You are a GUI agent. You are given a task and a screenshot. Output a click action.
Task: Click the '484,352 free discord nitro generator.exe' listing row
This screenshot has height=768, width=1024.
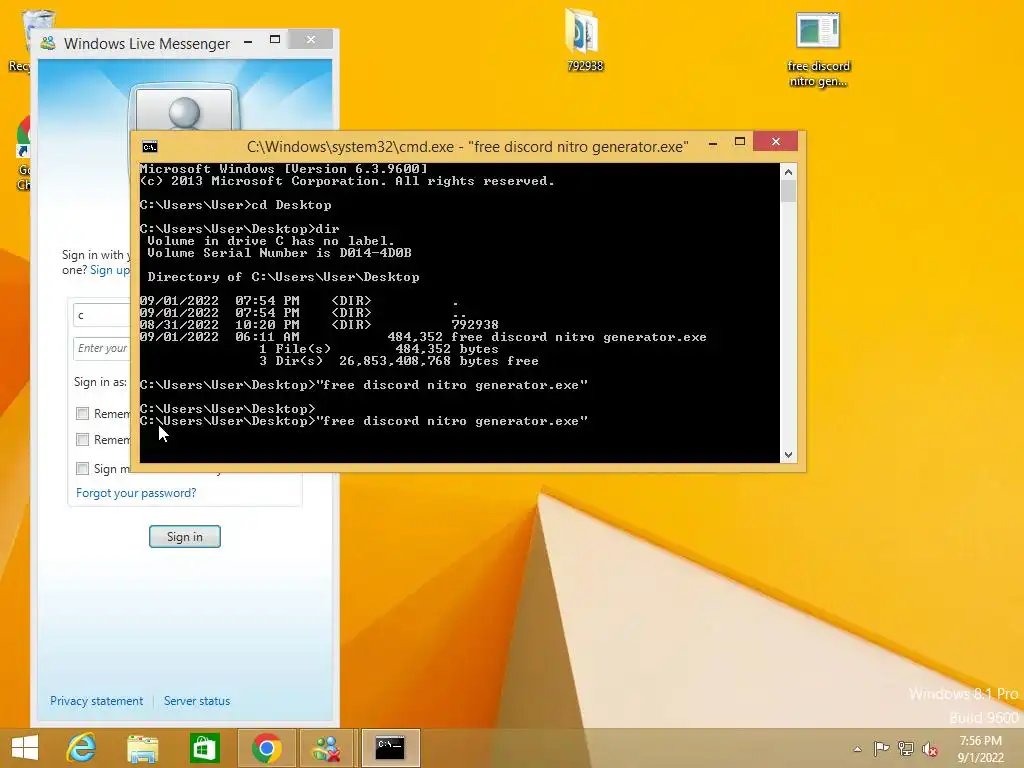(x=423, y=337)
